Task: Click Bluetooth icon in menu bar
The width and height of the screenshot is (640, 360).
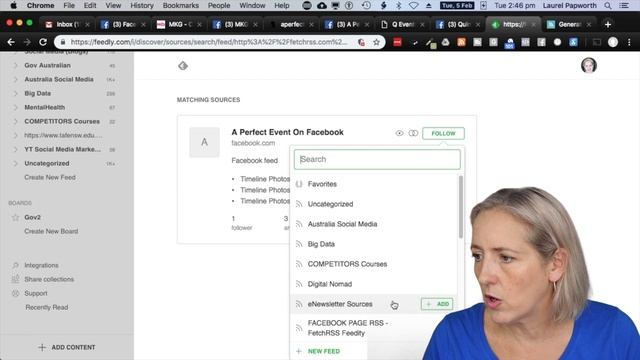Action: tap(399, 5)
